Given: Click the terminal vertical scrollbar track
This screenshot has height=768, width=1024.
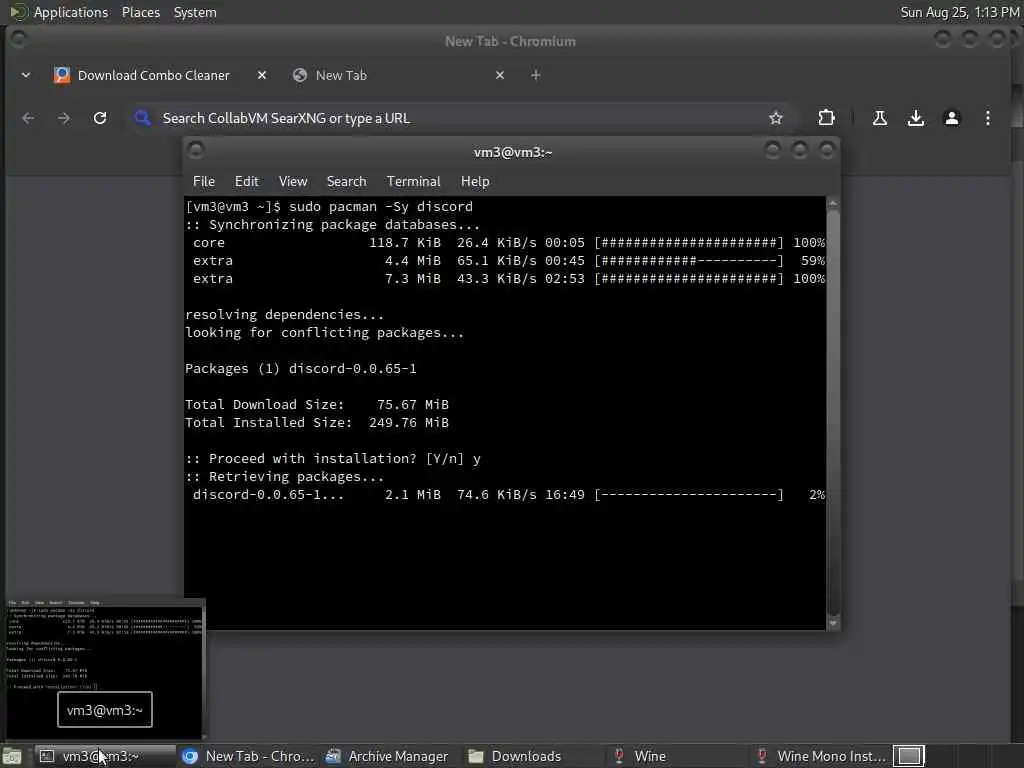Looking at the screenshot, I should click(833, 413).
